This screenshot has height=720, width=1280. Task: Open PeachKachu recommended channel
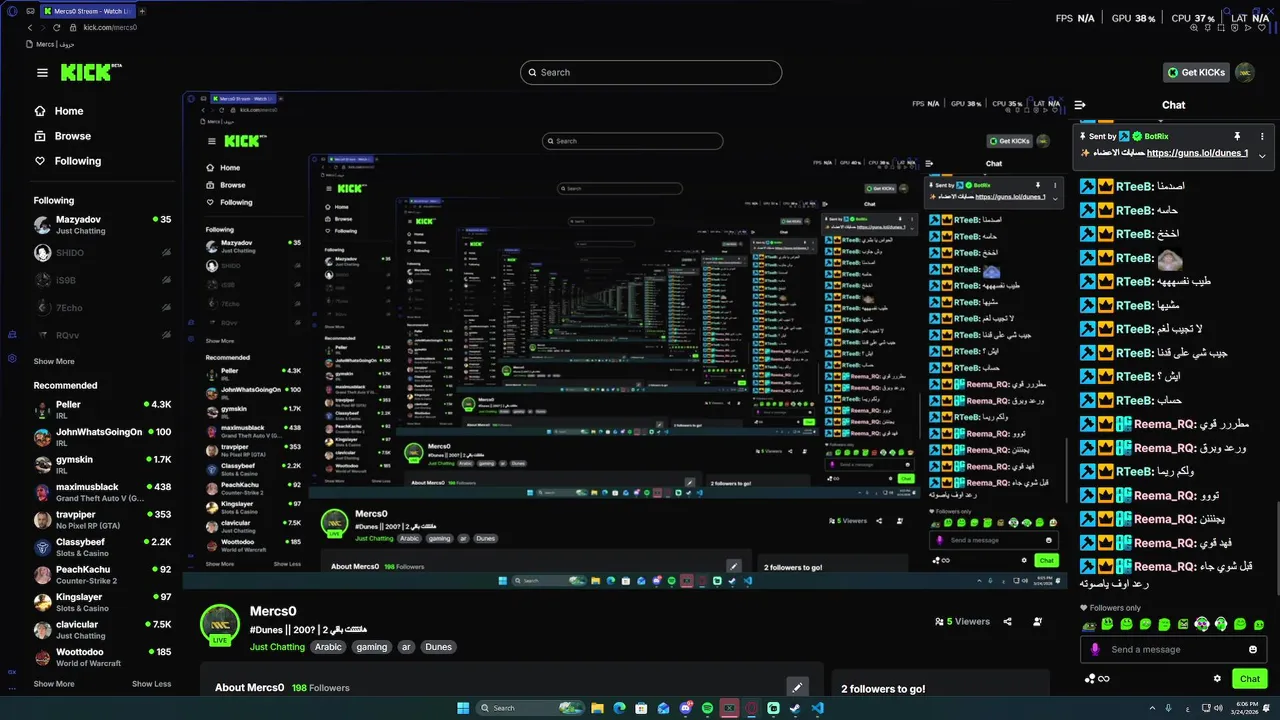point(102,574)
